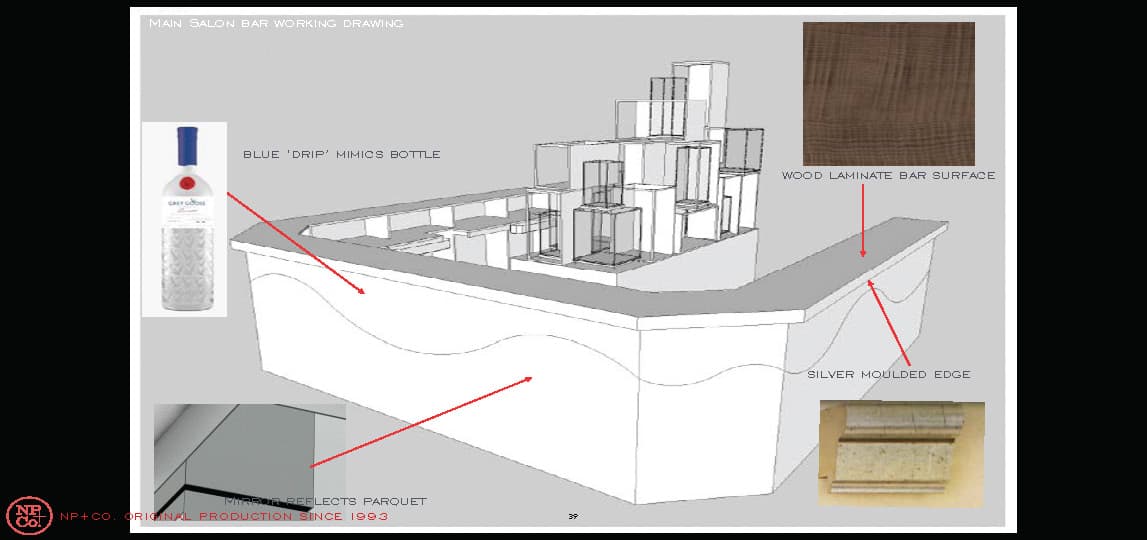
Task: Click the 'Main Salon bar working drawing' title
Action: tap(275, 22)
